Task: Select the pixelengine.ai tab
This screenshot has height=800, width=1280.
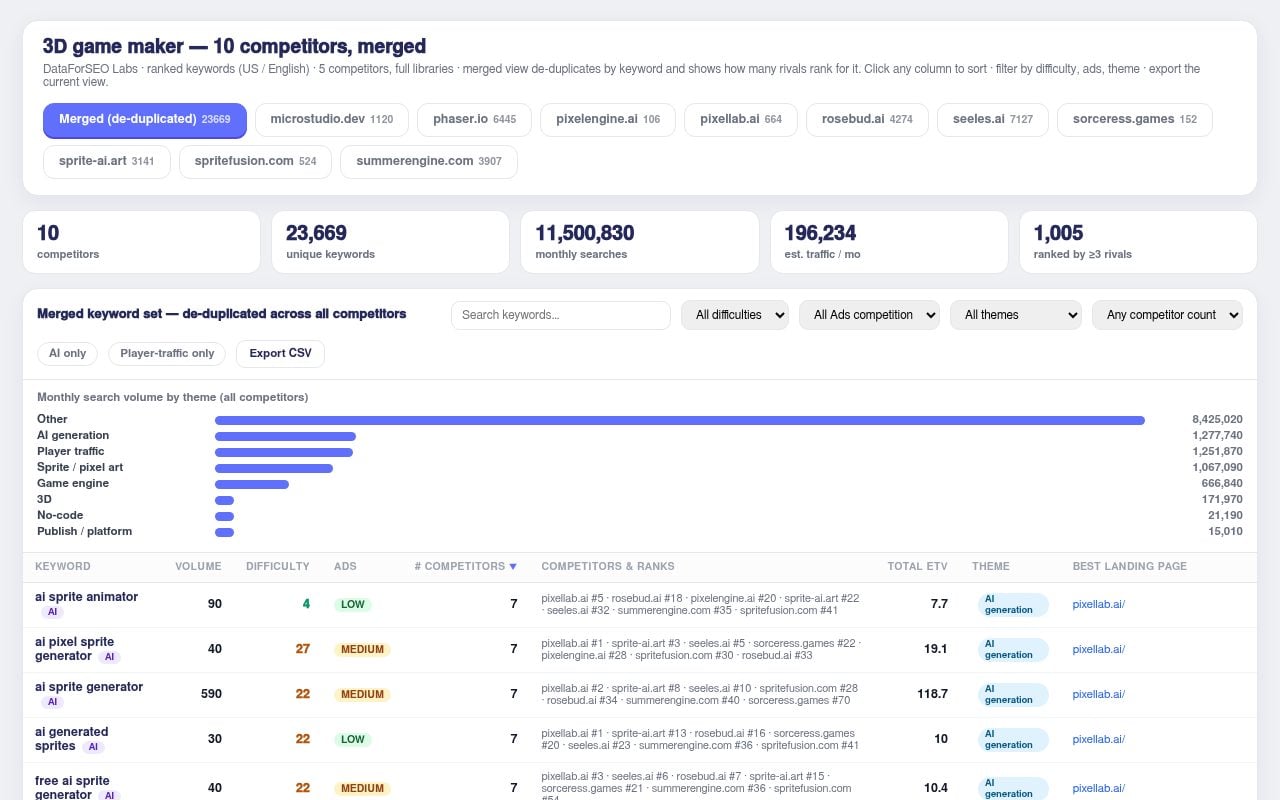Action: click(608, 119)
